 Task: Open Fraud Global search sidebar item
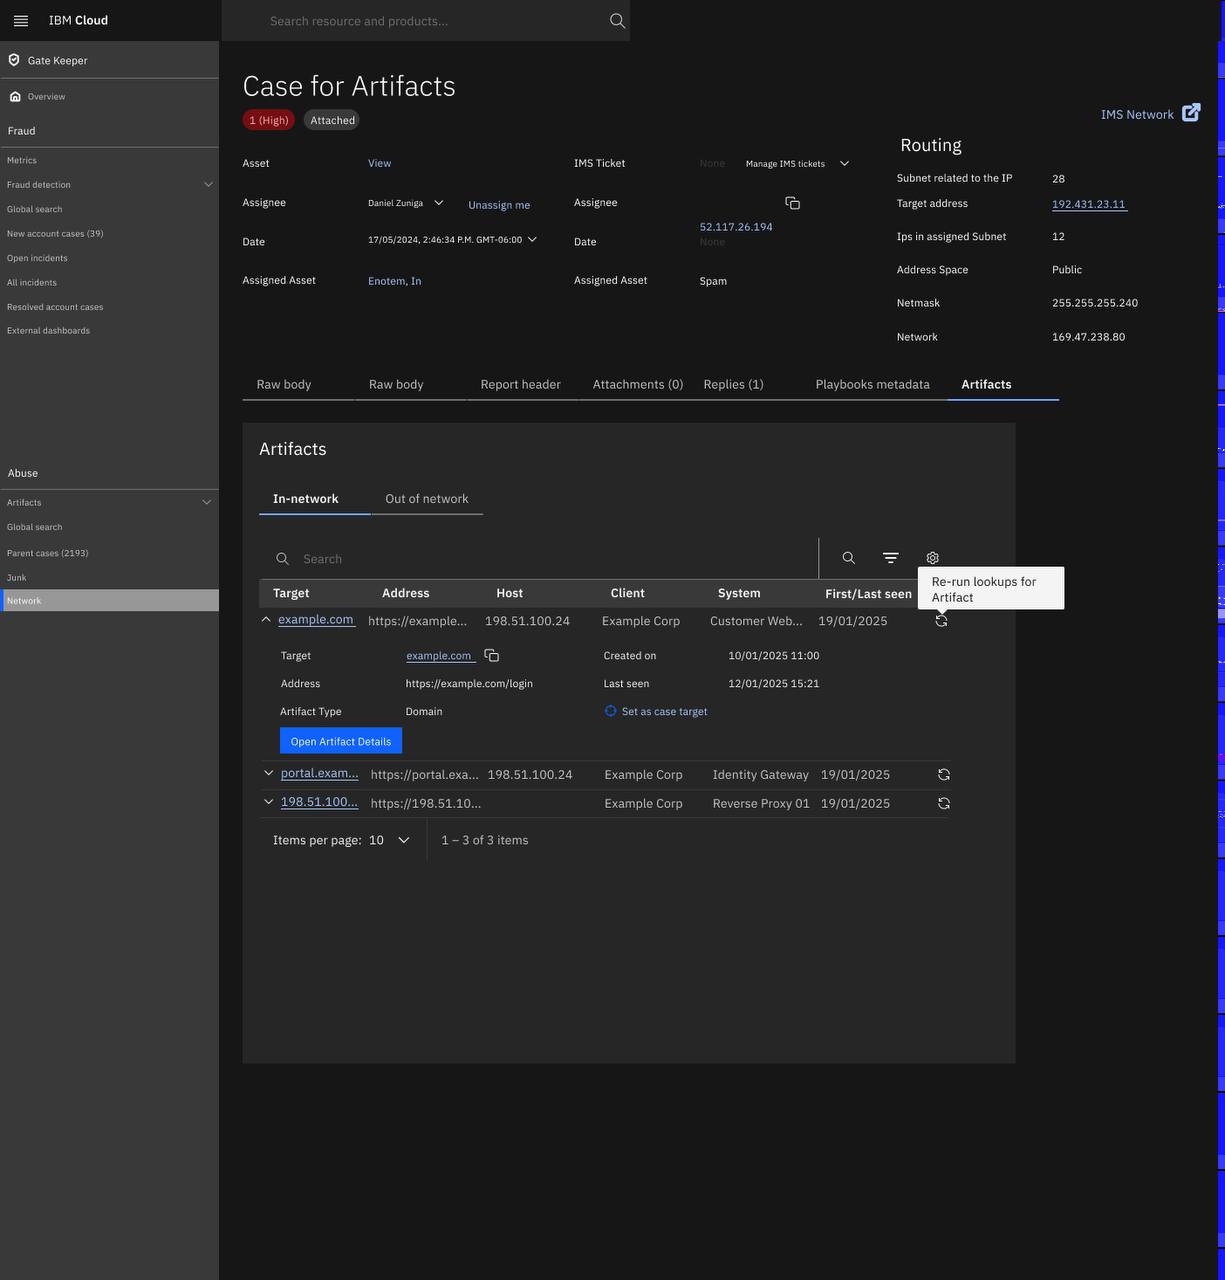(x=35, y=209)
